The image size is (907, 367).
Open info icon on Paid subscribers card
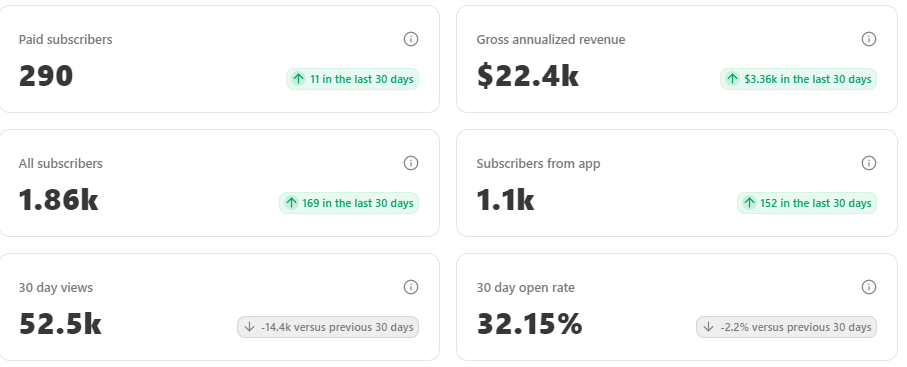(411, 39)
